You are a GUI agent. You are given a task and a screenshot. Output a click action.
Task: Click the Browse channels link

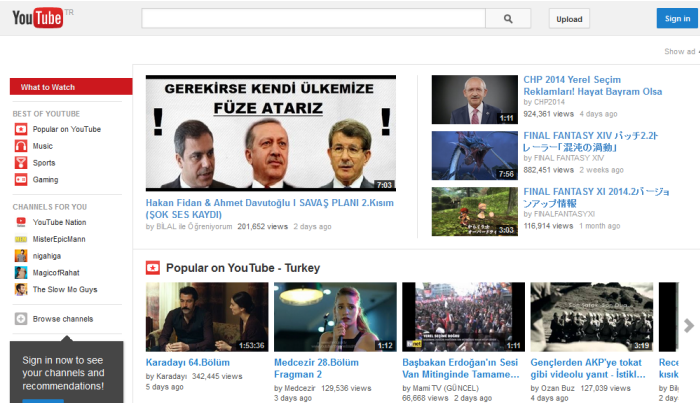pyautogui.click(x=63, y=319)
